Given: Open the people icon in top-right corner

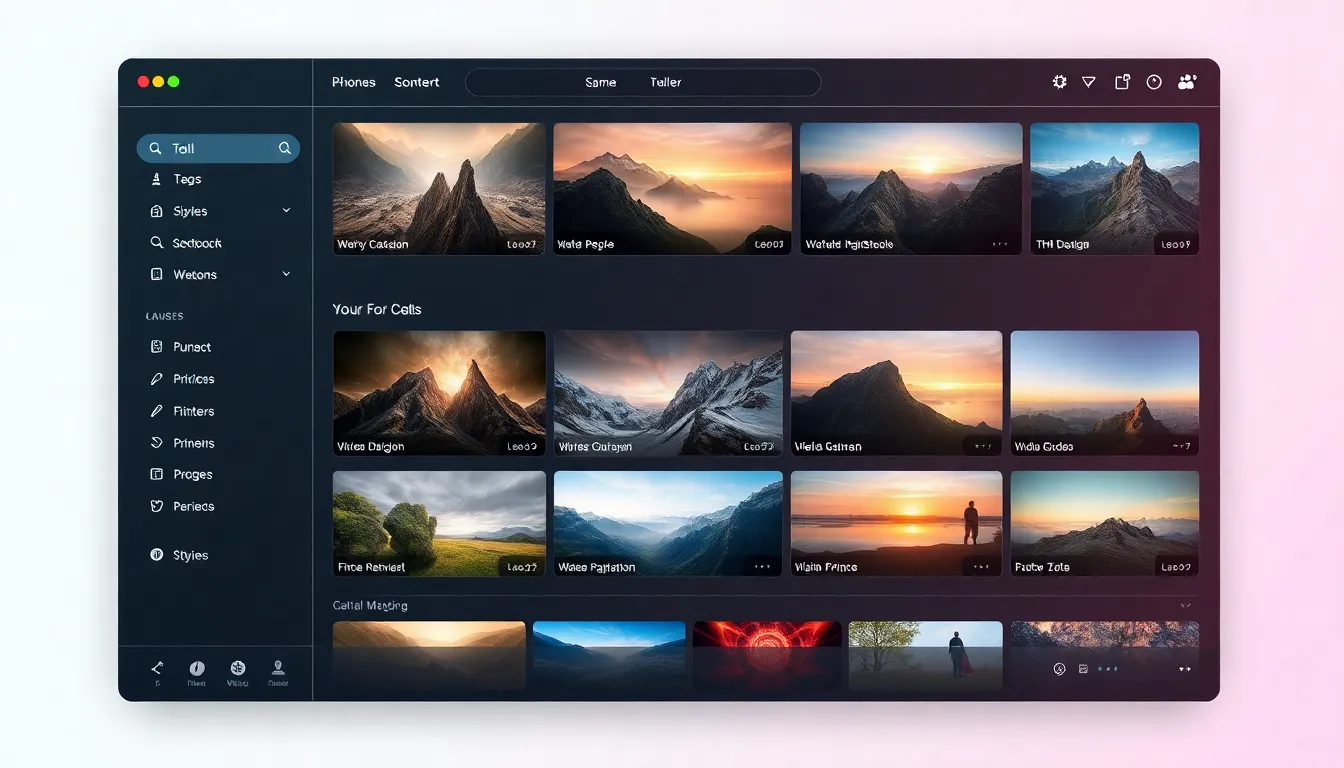Looking at the screenshot, I should (x=1187, y=82).
